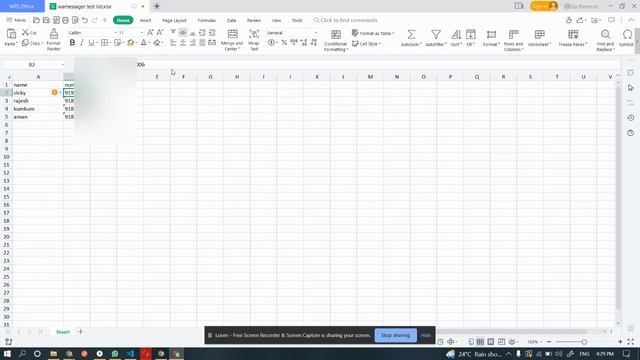The height and width of the screenshot is (360, 640).
Task: Open Cell Style dropdown
Action: 366,44
